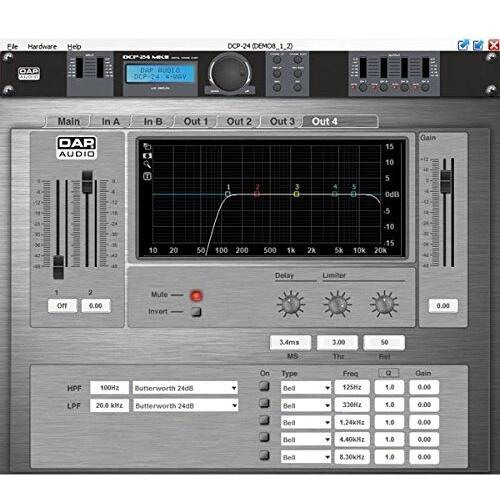
Task: Select EQ band 3 yellow node on the graph
Action: [296, 194]
